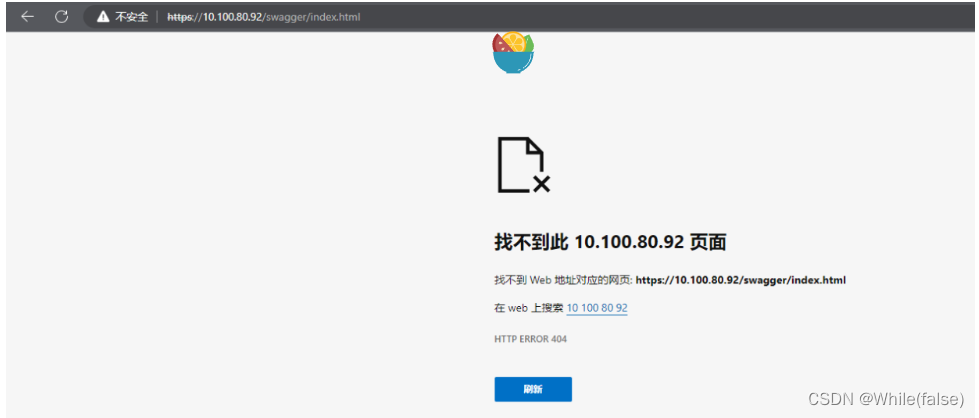Open the 10 100 80 92 web search link
The image size is (979, 418).
597,308
